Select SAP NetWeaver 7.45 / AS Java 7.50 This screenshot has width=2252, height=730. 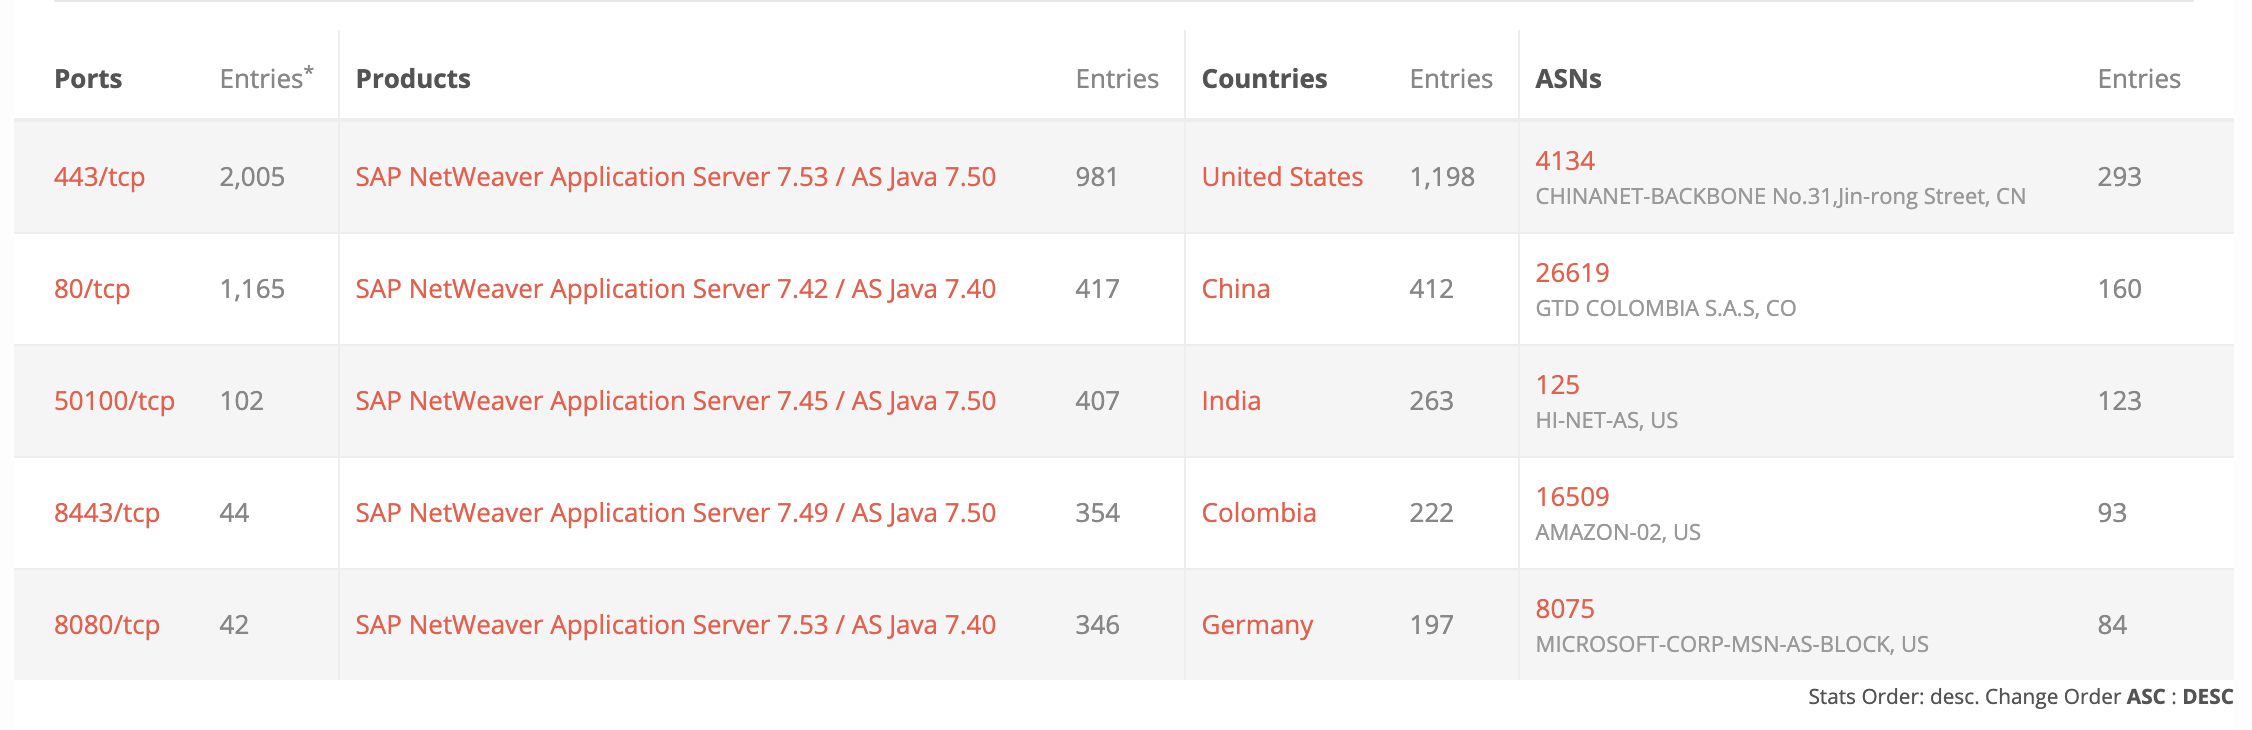[676, 401]
